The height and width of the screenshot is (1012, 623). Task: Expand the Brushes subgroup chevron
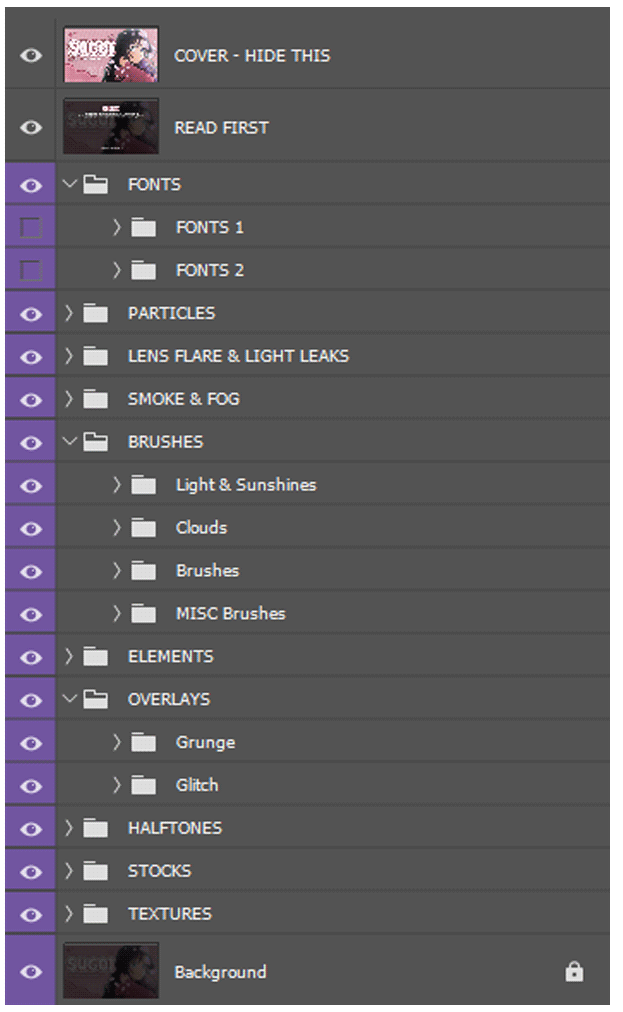pyautogui.click(x=117, y=570)
